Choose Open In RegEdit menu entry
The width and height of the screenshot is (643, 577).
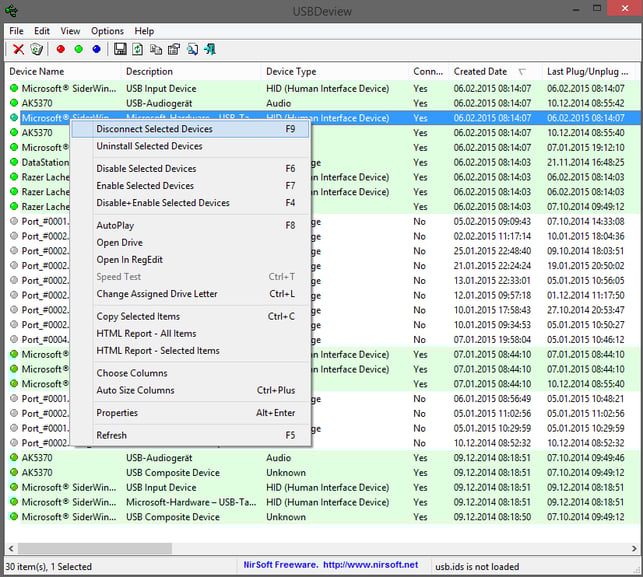pos(129,260)
